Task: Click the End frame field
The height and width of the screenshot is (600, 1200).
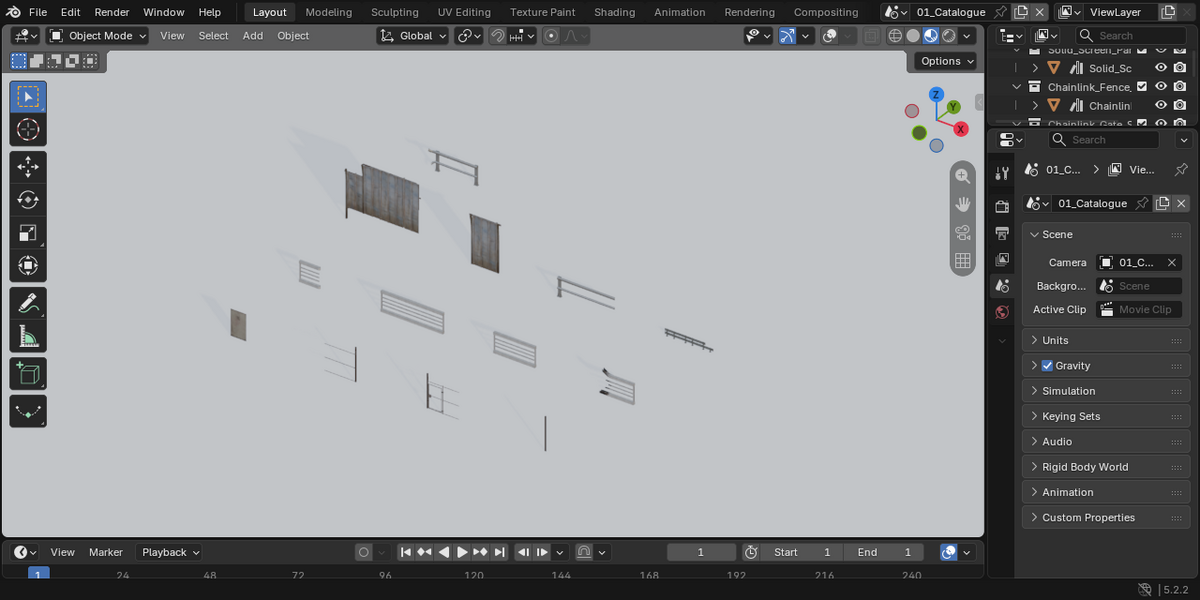Action: coord(884,552)
